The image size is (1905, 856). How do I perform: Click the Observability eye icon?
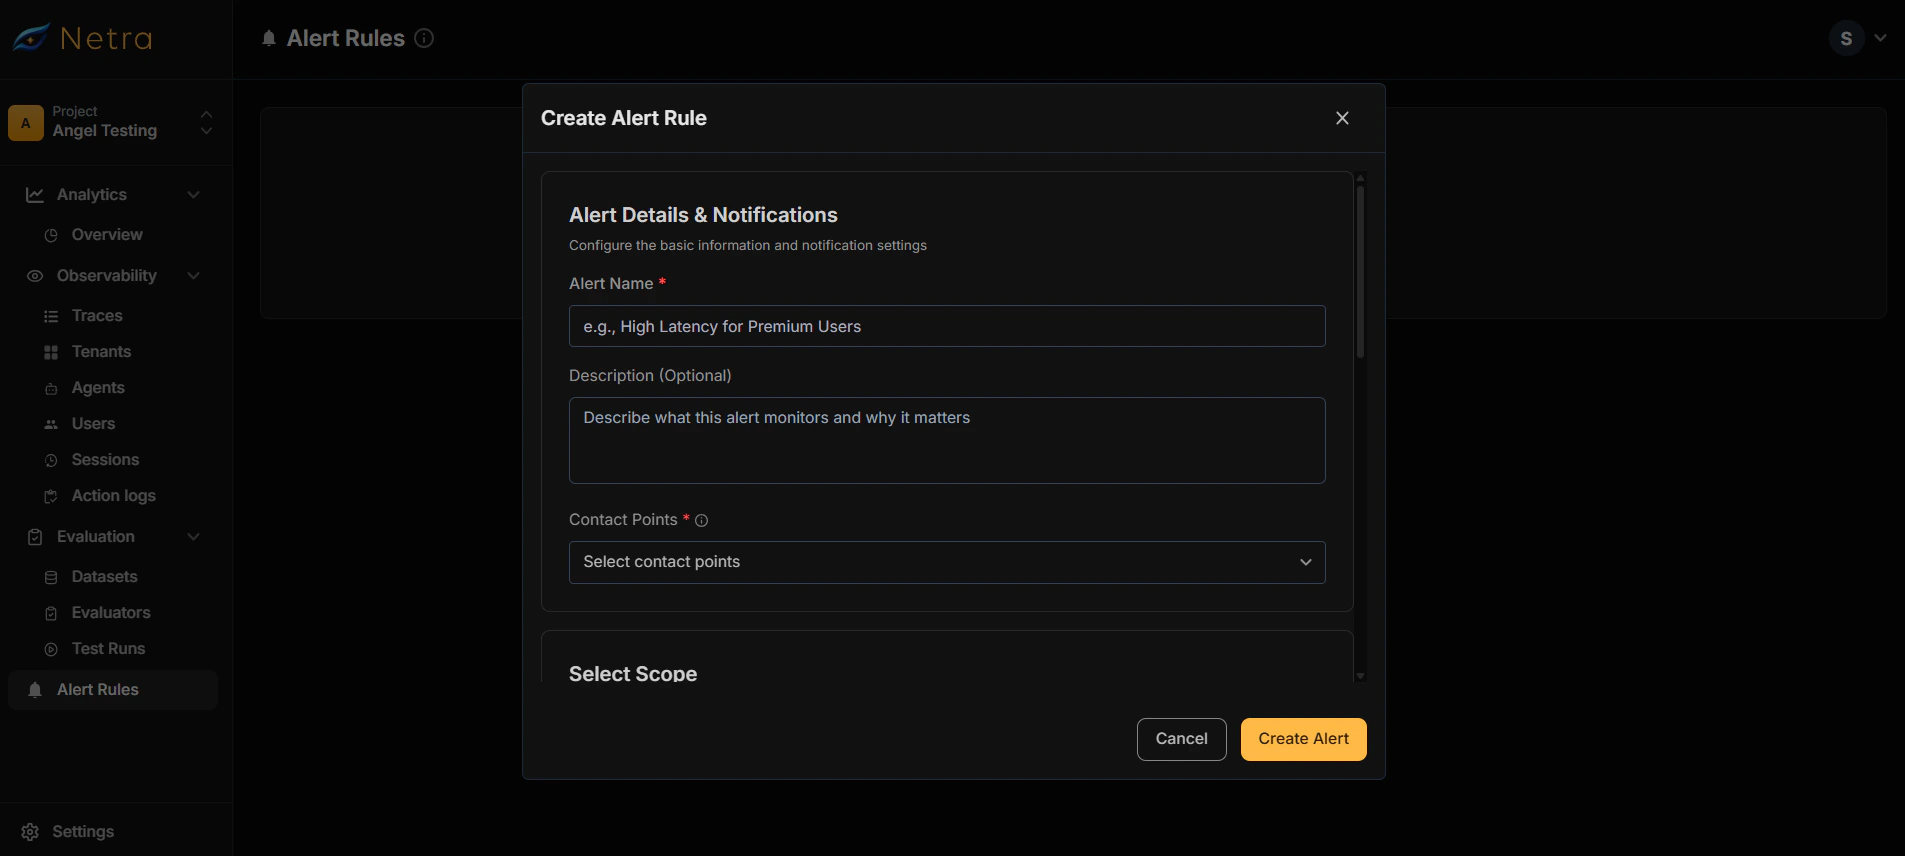click(35, 276)
